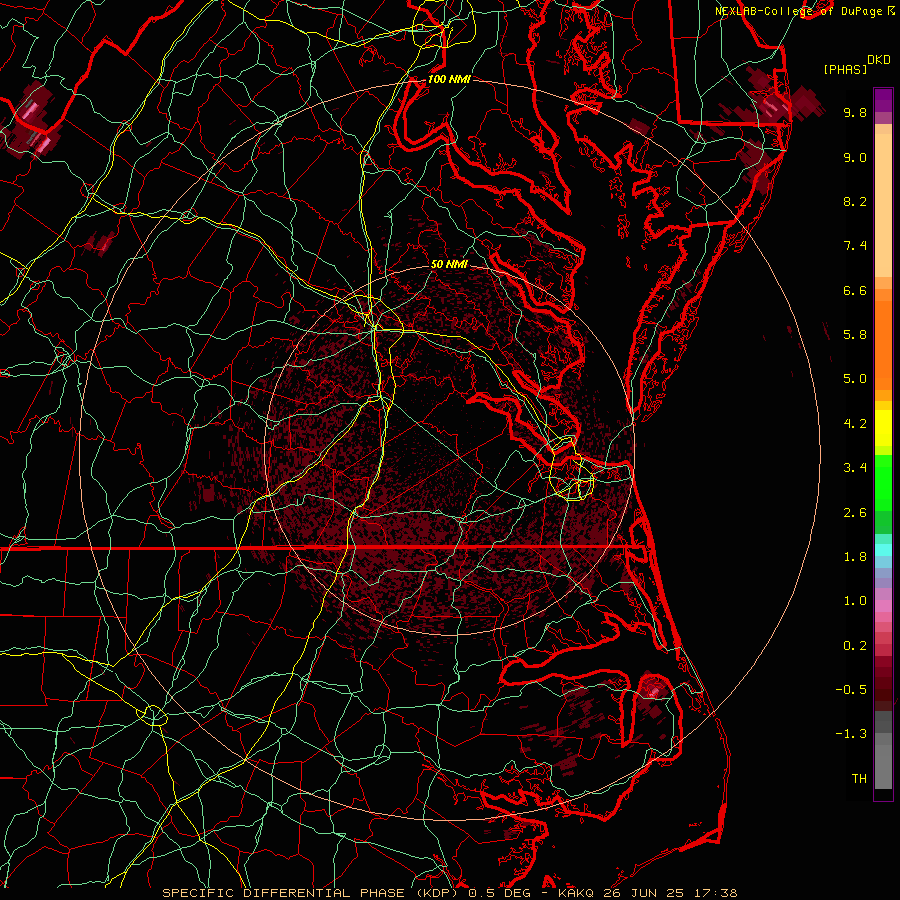Image resolution: width=900 pixels, height=900 pixels.
Task: Click the 7.4 color scale value
Action: click(x=855, y=246)
